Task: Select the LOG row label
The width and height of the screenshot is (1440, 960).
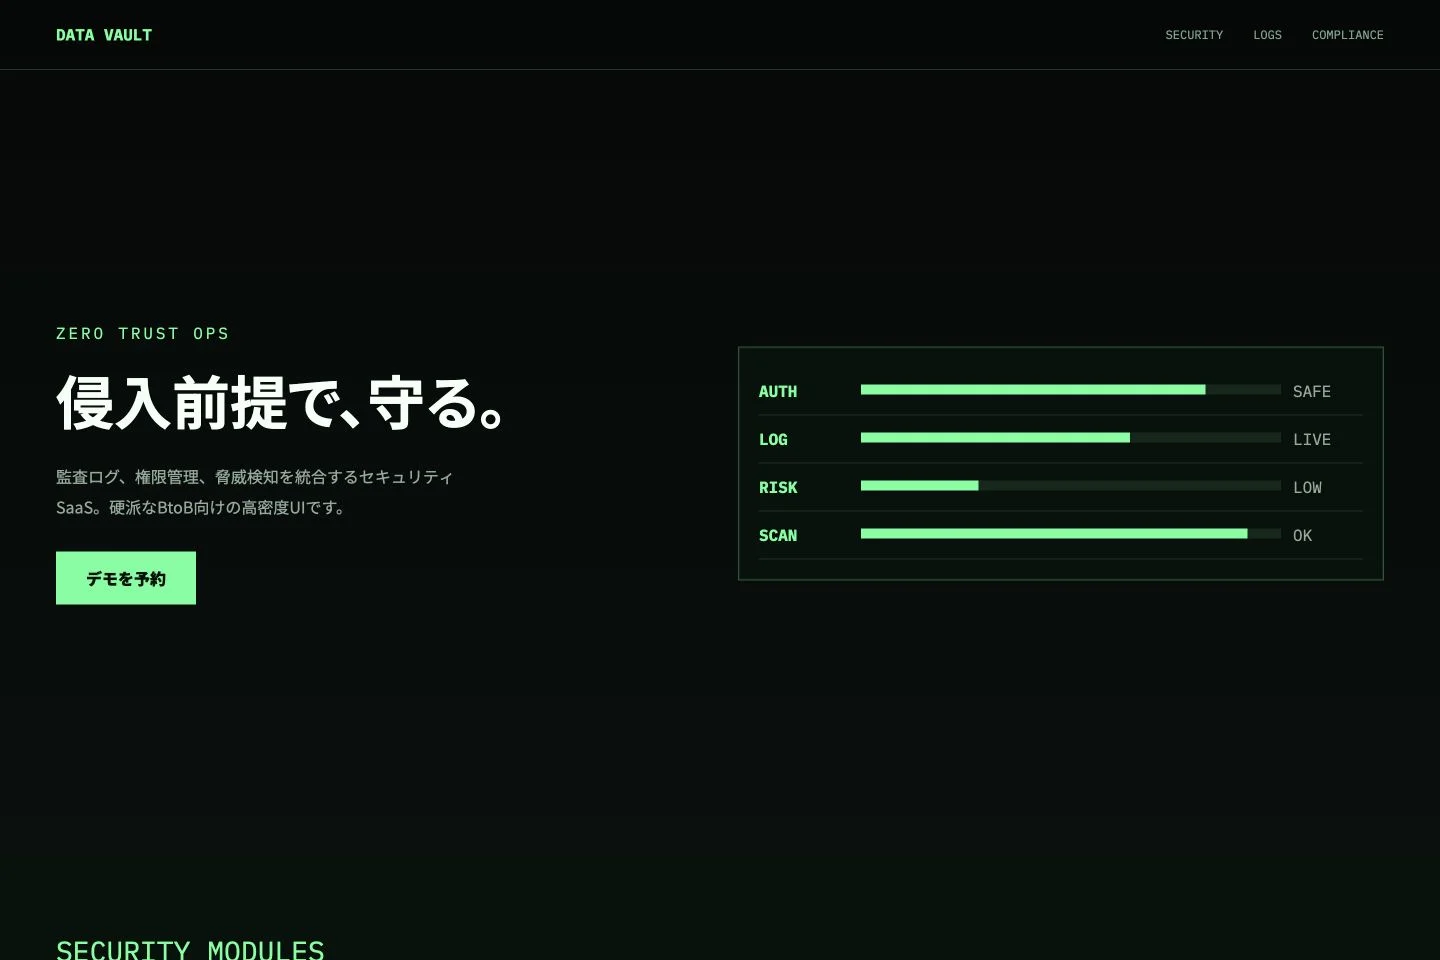Action: [x=773, y=440]
